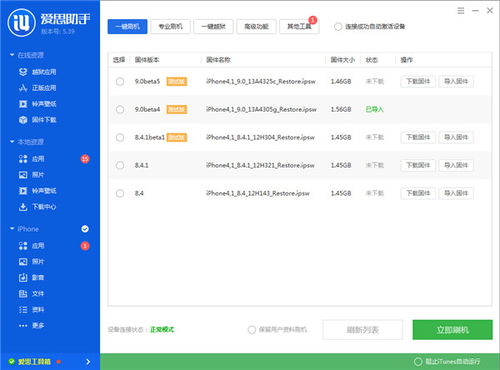Screen dimensions: 500x370
Task: Click 下载固件 for 8.4.1beta1
Action: tap(418, 137)
